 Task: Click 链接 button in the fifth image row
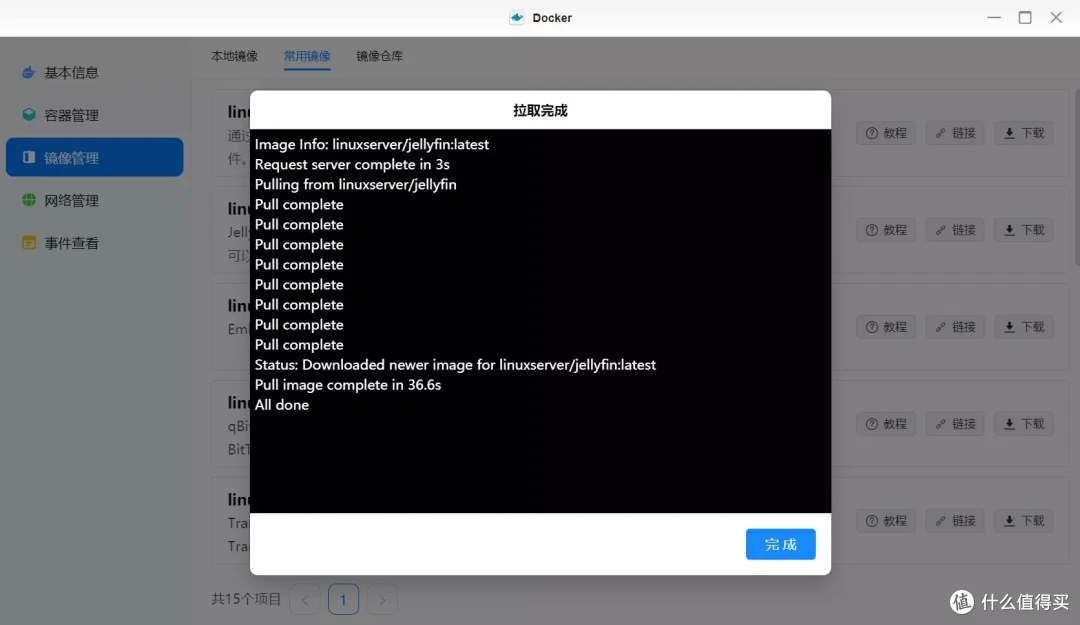(955, 521)
